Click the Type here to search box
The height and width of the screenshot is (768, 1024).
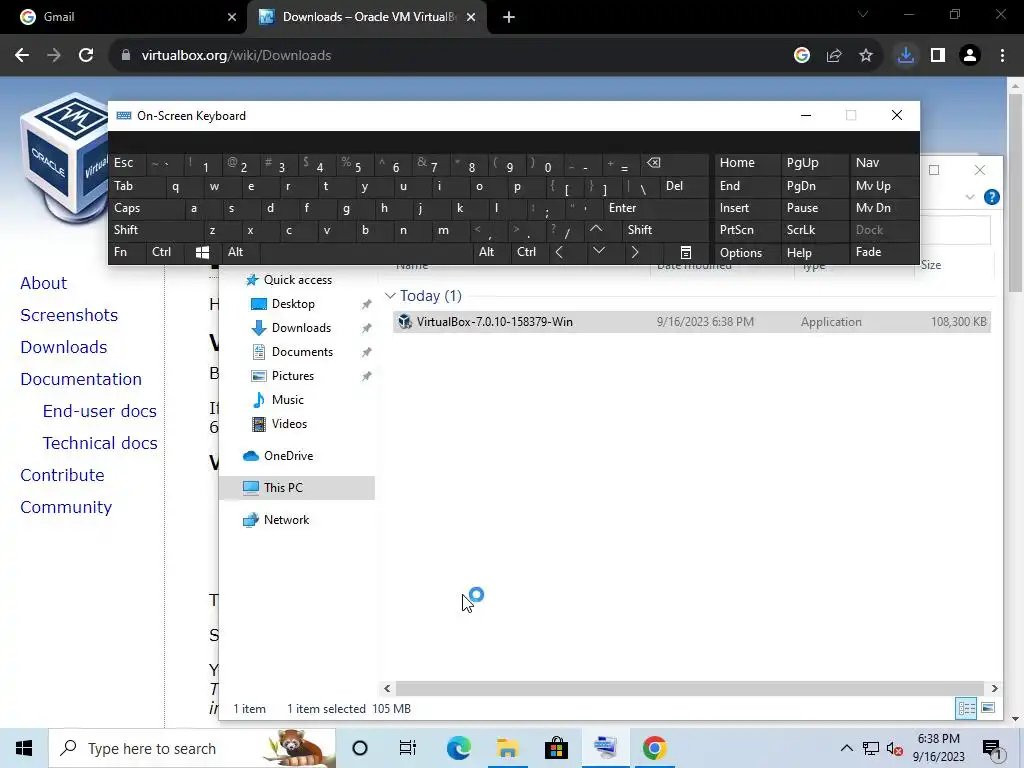[192, 748]
